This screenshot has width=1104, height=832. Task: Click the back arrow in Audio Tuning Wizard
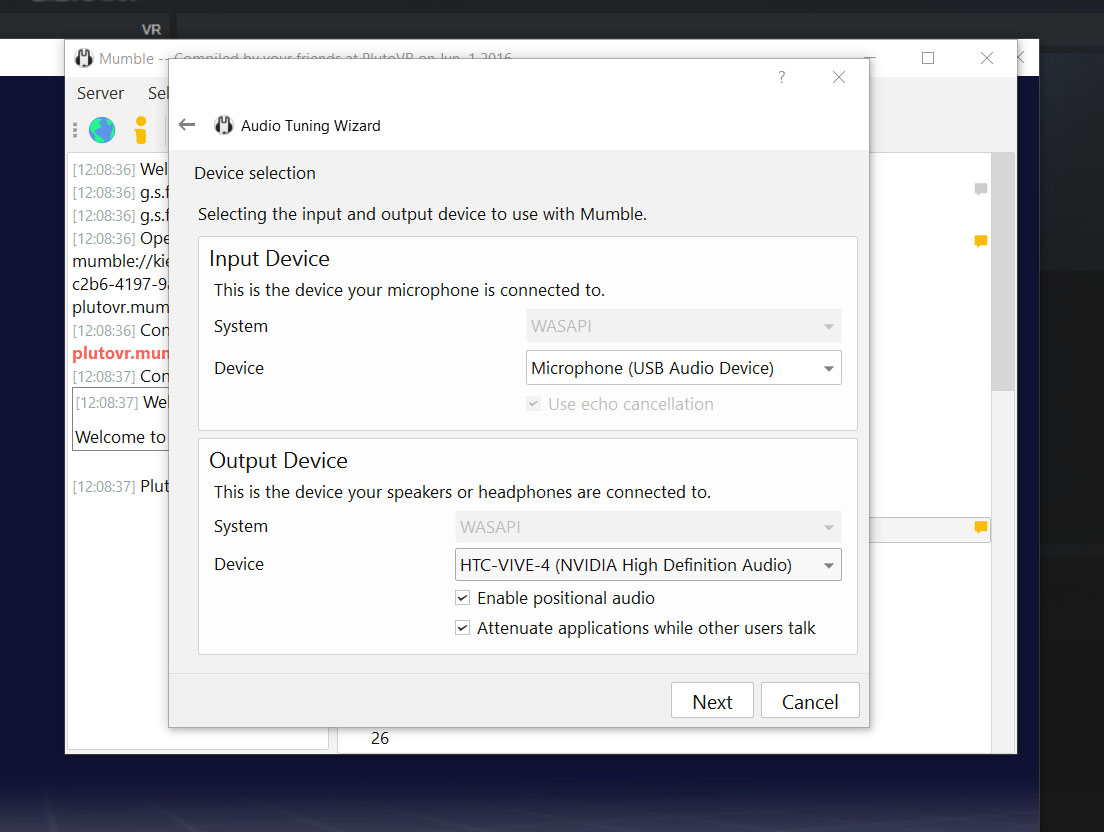[x=187, y=125]
